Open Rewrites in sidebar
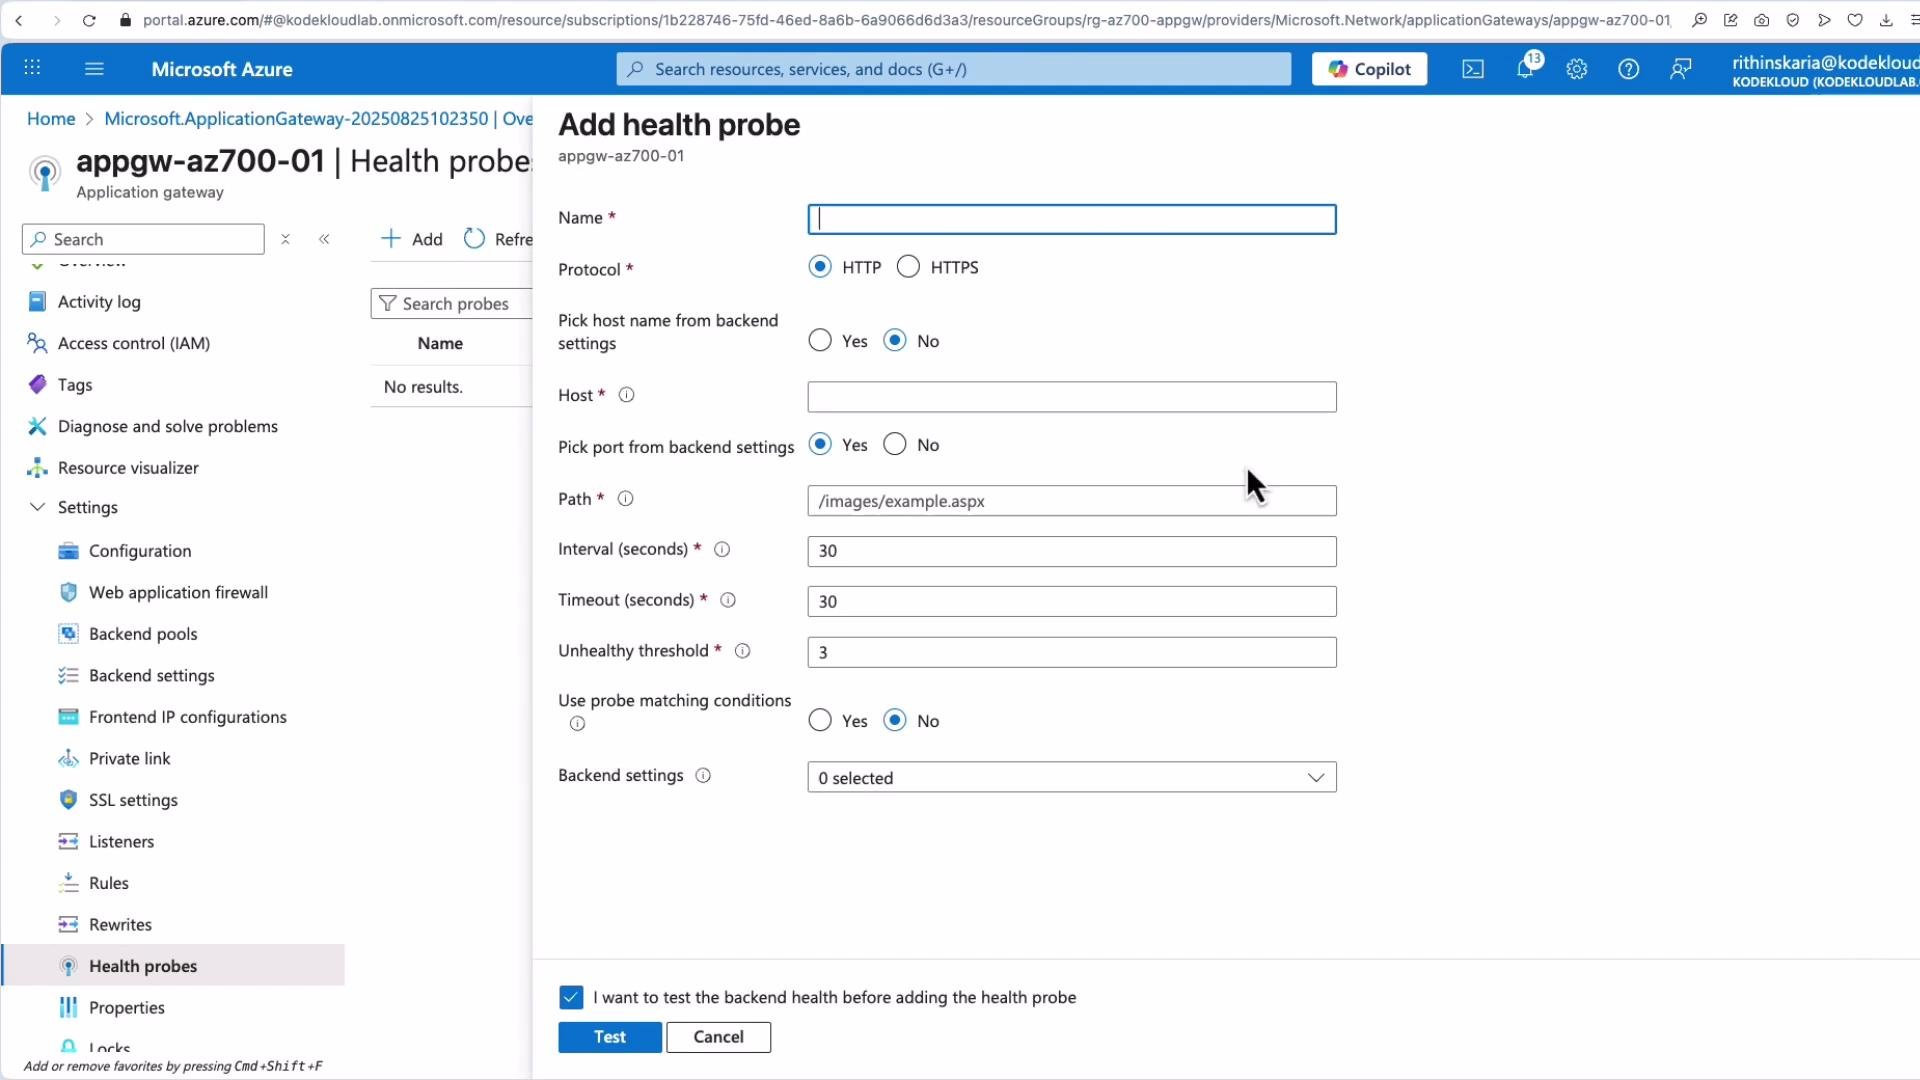1920x1080 pixels. coord(120,925)
